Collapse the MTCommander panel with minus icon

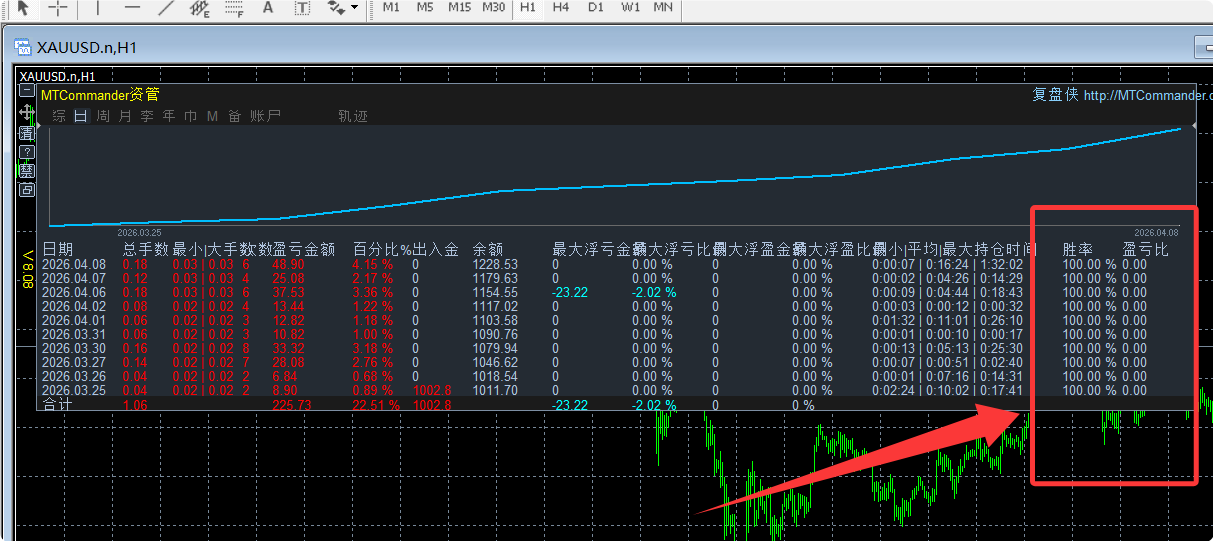coord(27,90)
